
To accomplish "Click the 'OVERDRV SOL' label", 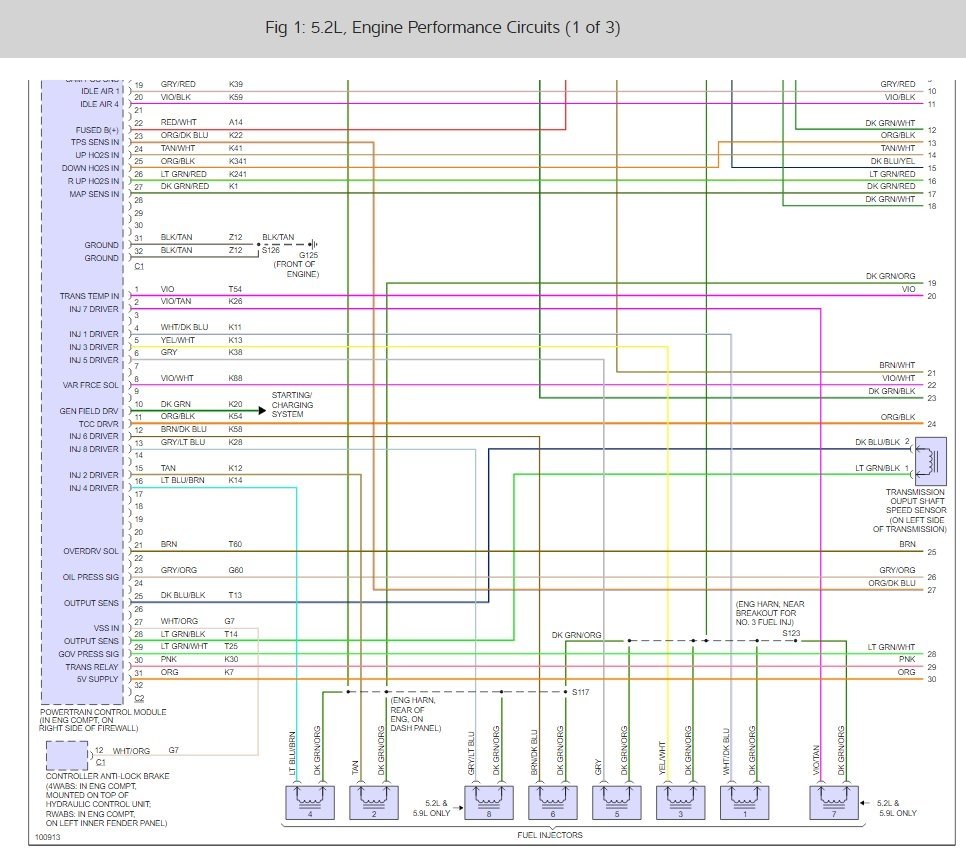I will (91, 551).
